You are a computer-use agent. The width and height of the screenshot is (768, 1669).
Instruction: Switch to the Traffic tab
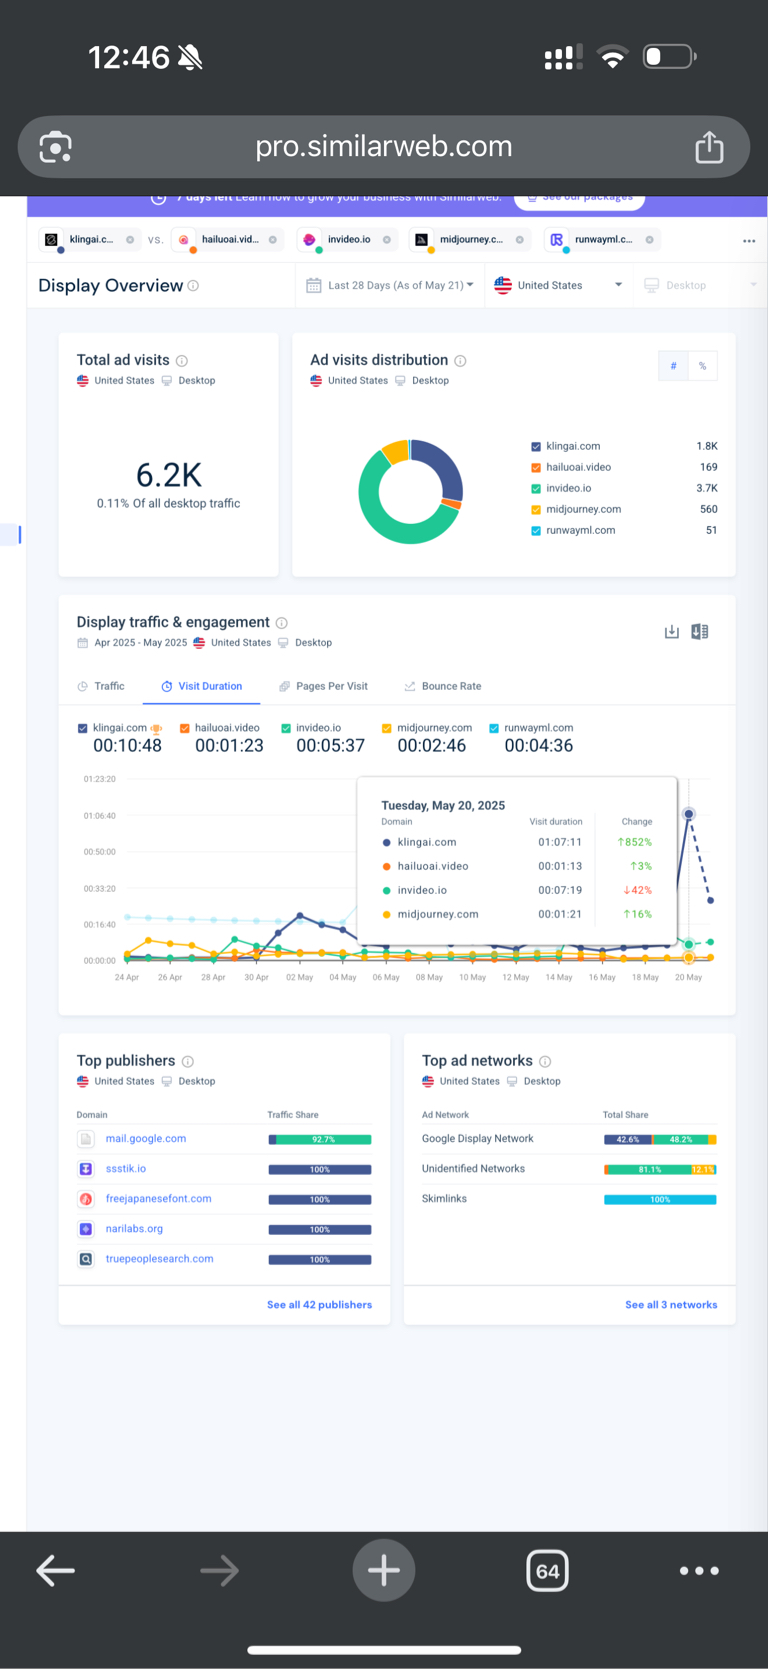(101, 686)
